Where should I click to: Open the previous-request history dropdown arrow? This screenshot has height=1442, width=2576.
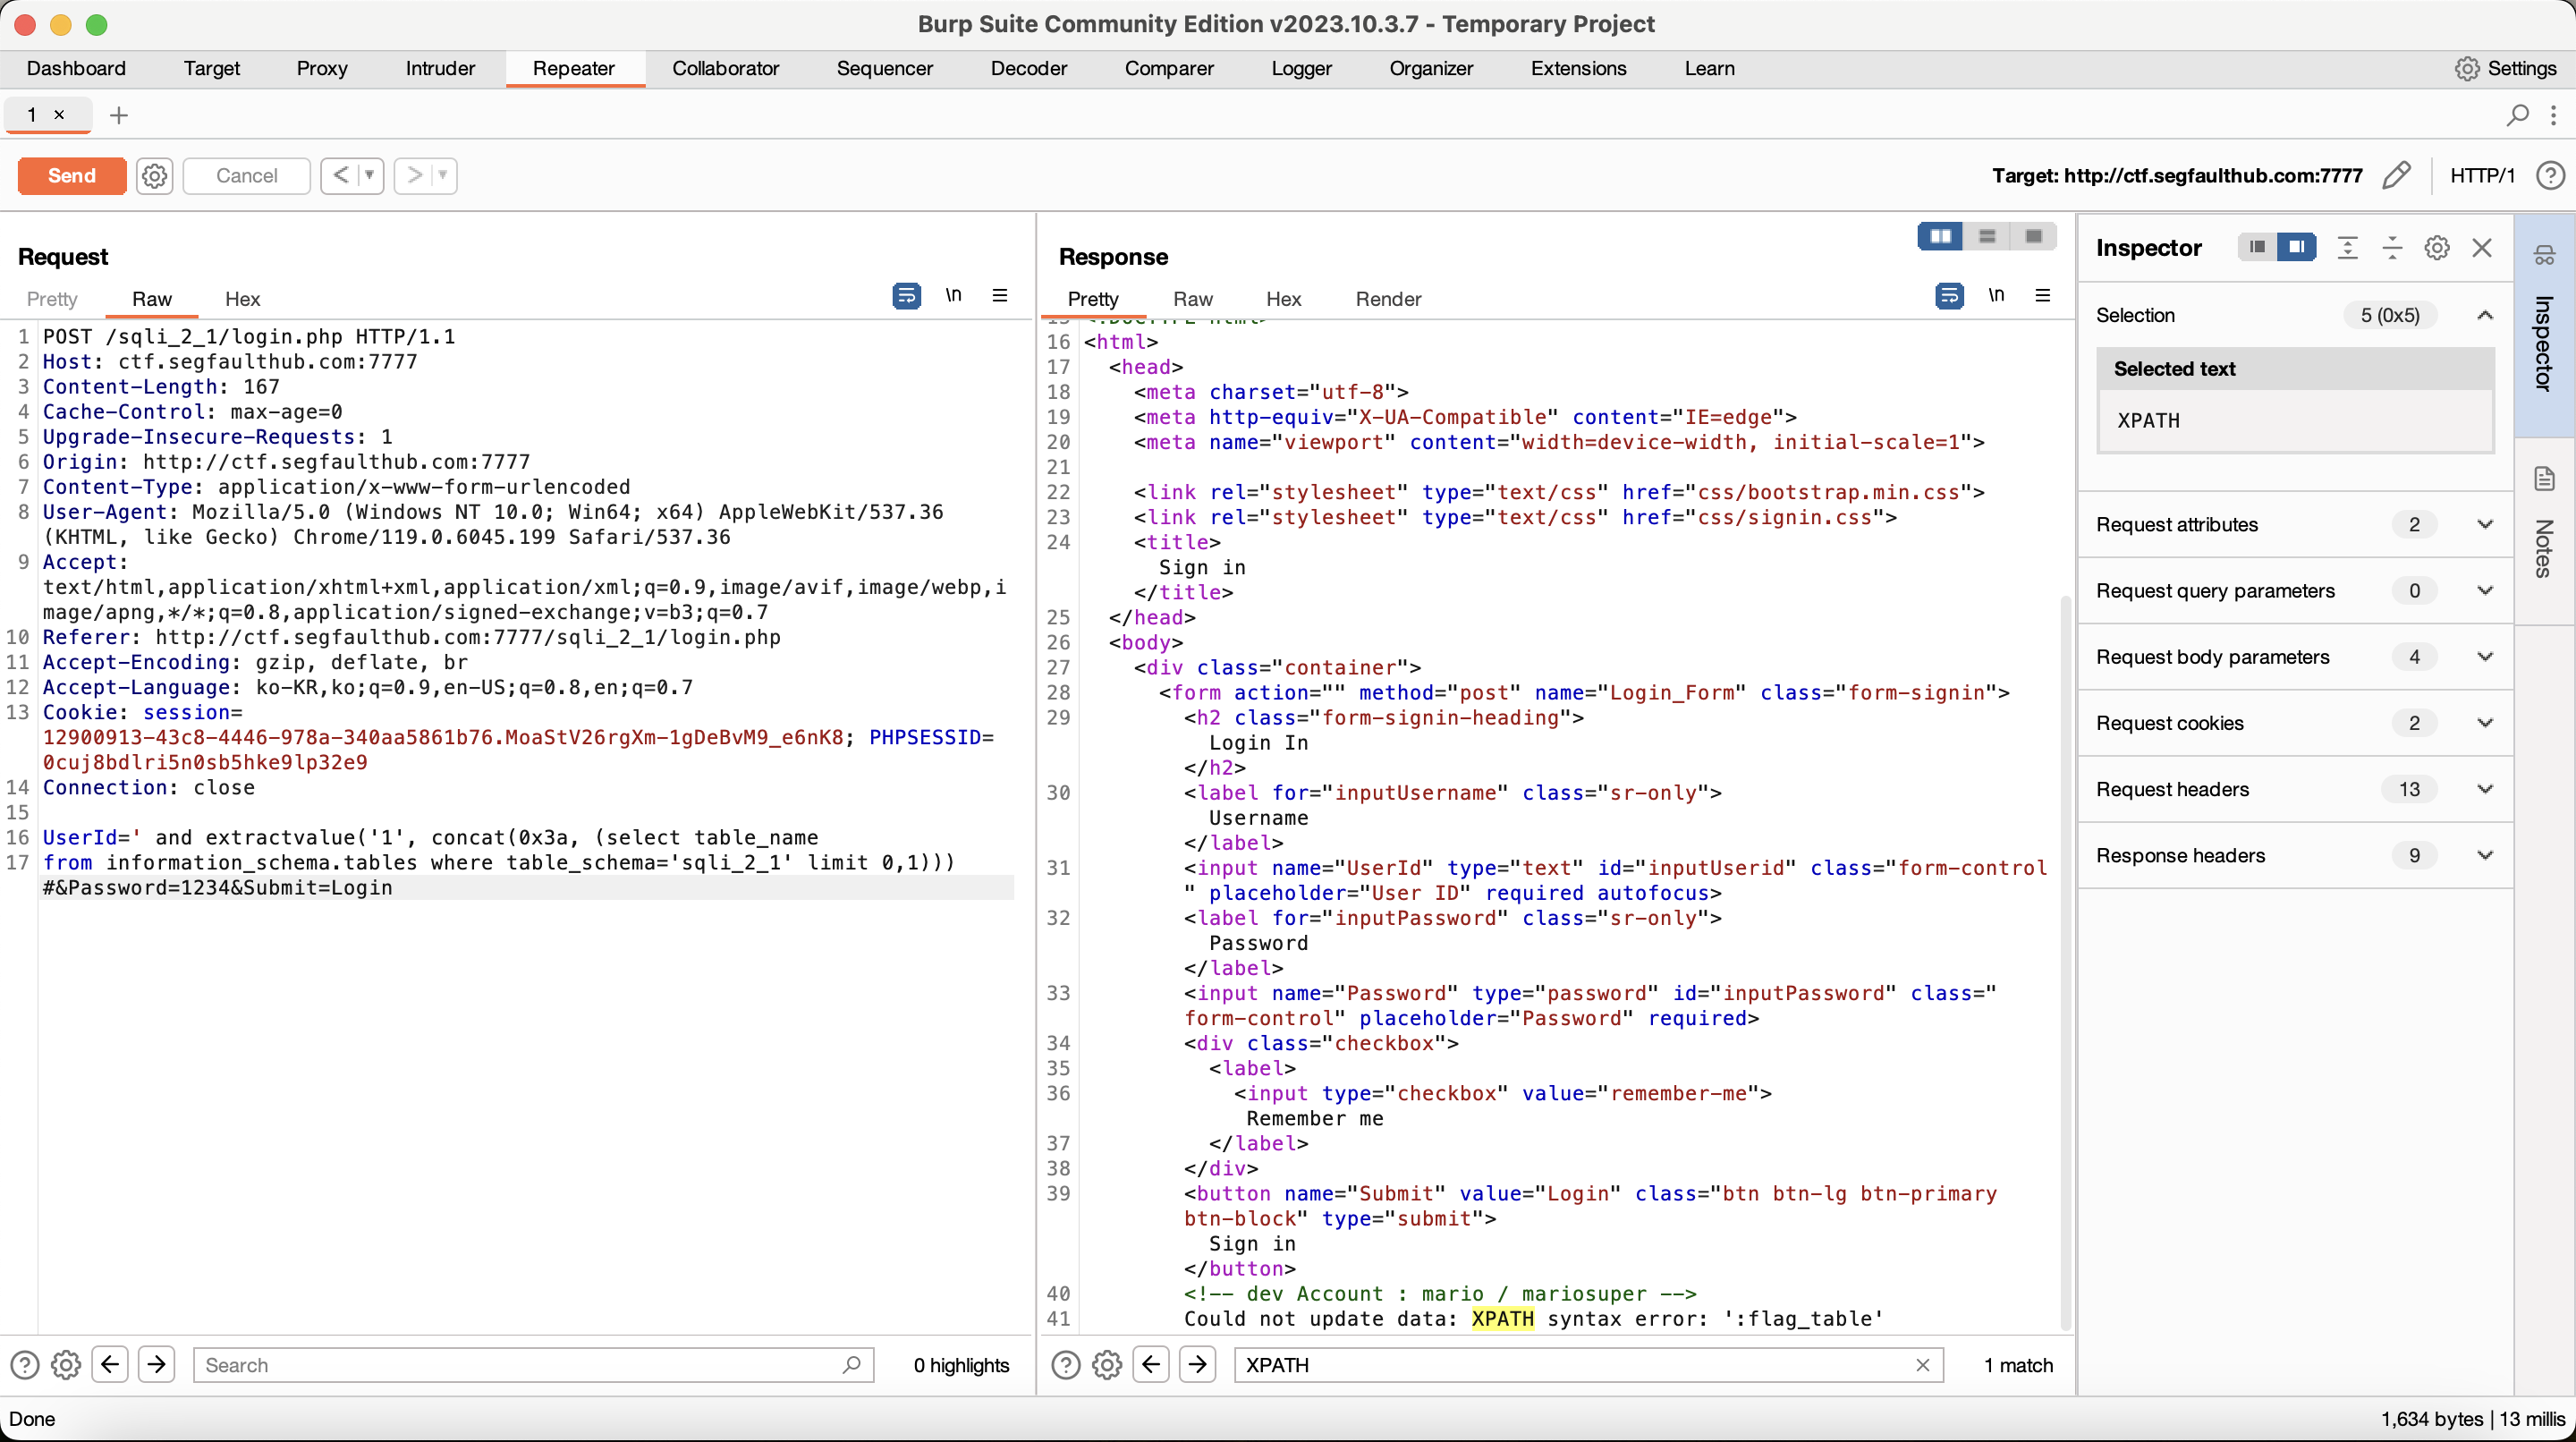pyautogui.click(x=370, y=175)
